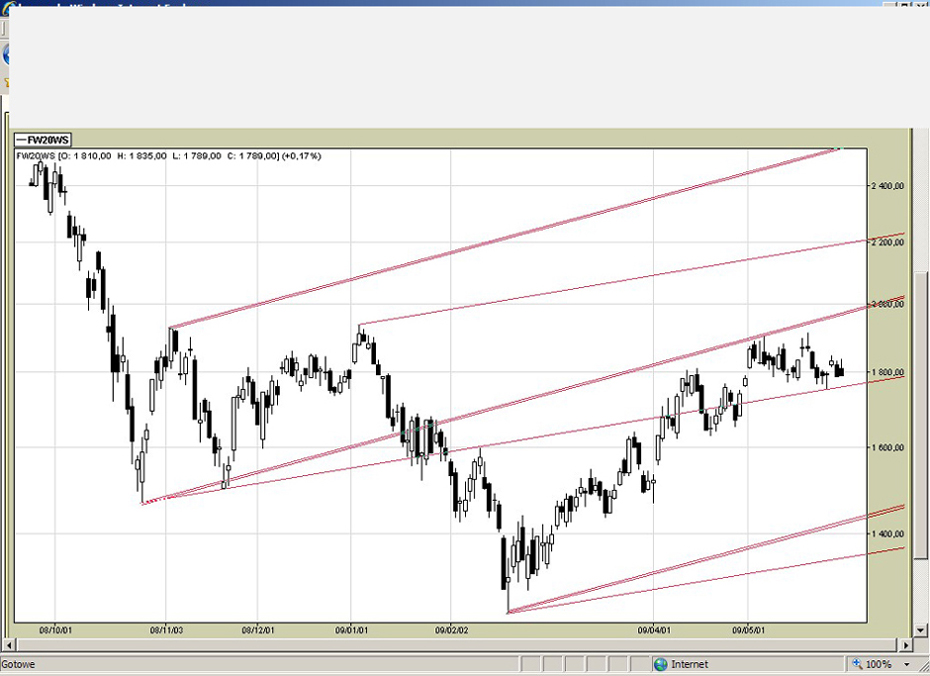Click the Gotowe status bar text
The image size is (930, 676).
click(18, 664)
